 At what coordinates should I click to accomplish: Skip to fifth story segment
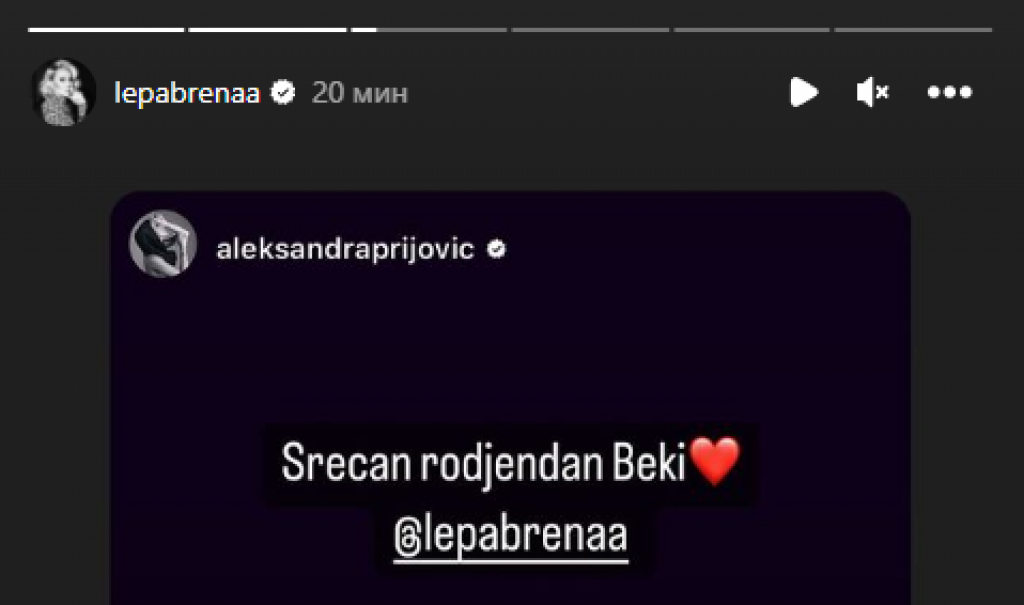(x=752, y=29)
